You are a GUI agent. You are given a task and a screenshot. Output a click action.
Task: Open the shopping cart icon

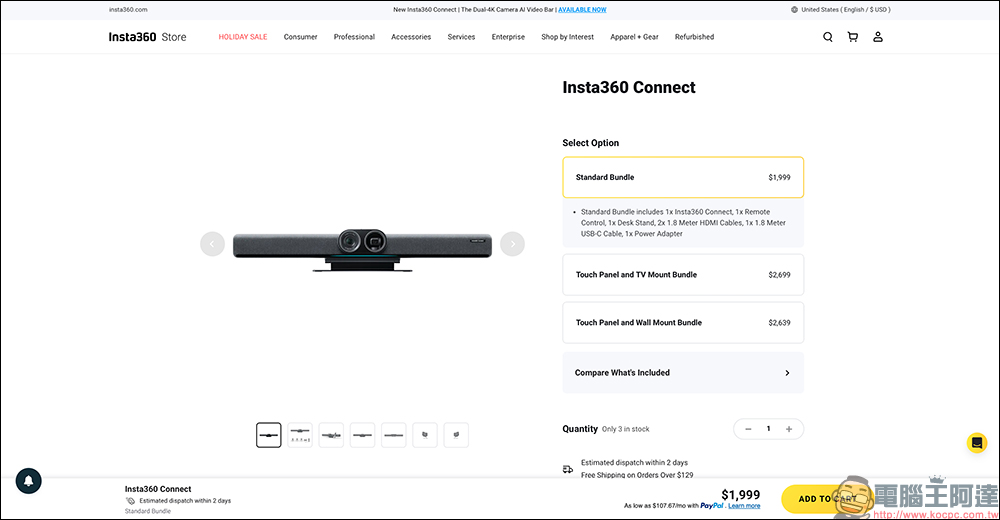(x=853, y=37)
